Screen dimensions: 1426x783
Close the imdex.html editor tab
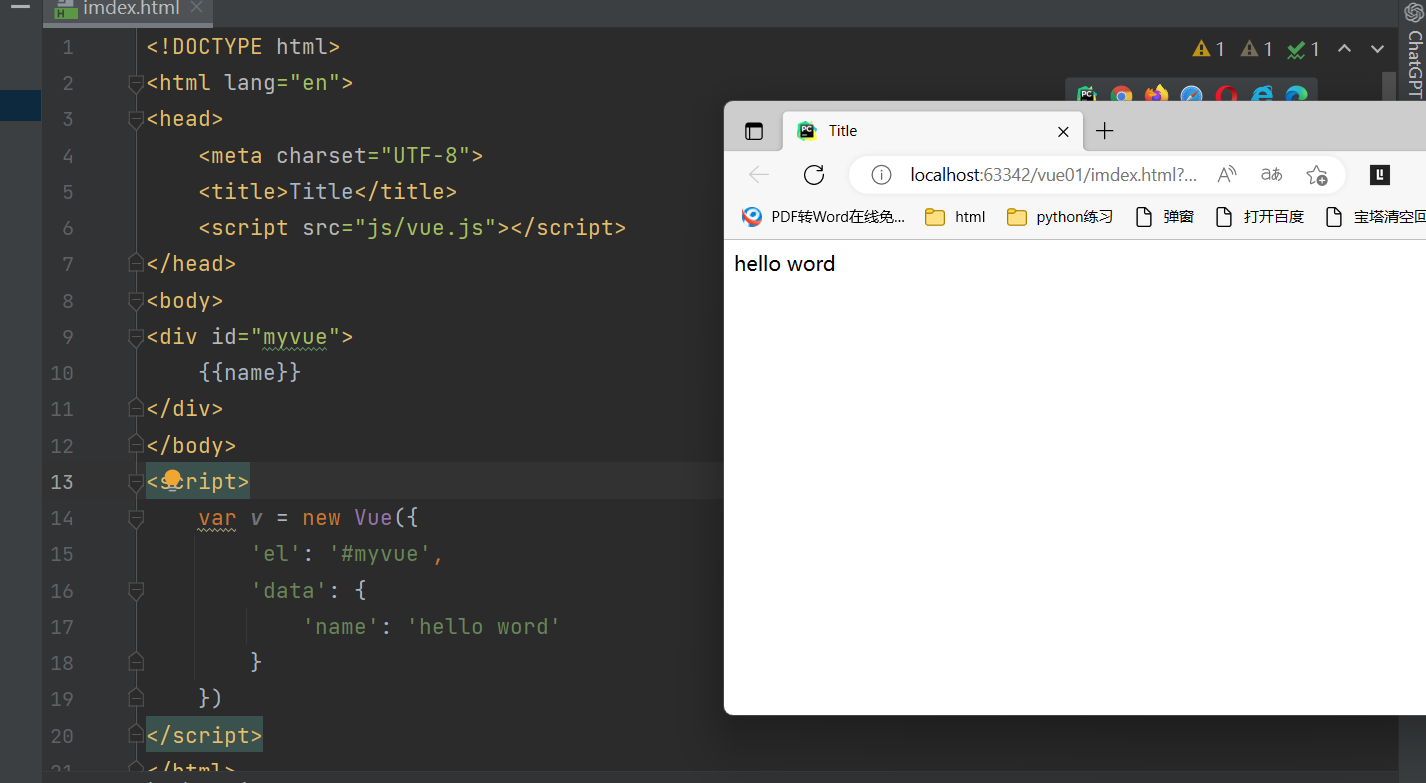coord(196,8)
